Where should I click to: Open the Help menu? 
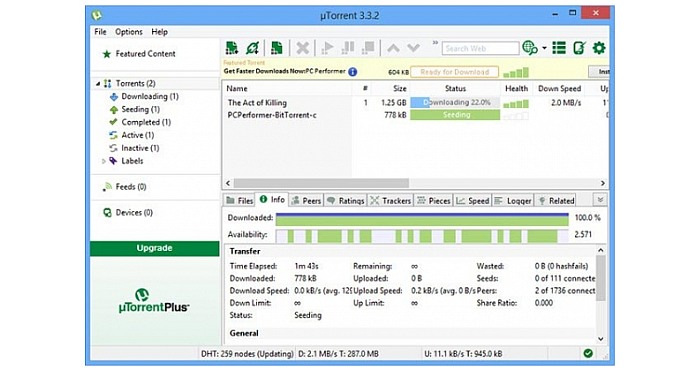[159, 32]
